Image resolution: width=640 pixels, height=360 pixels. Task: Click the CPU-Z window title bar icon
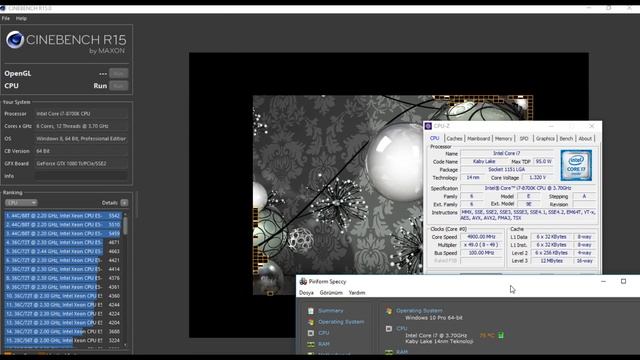click(428, 126)
